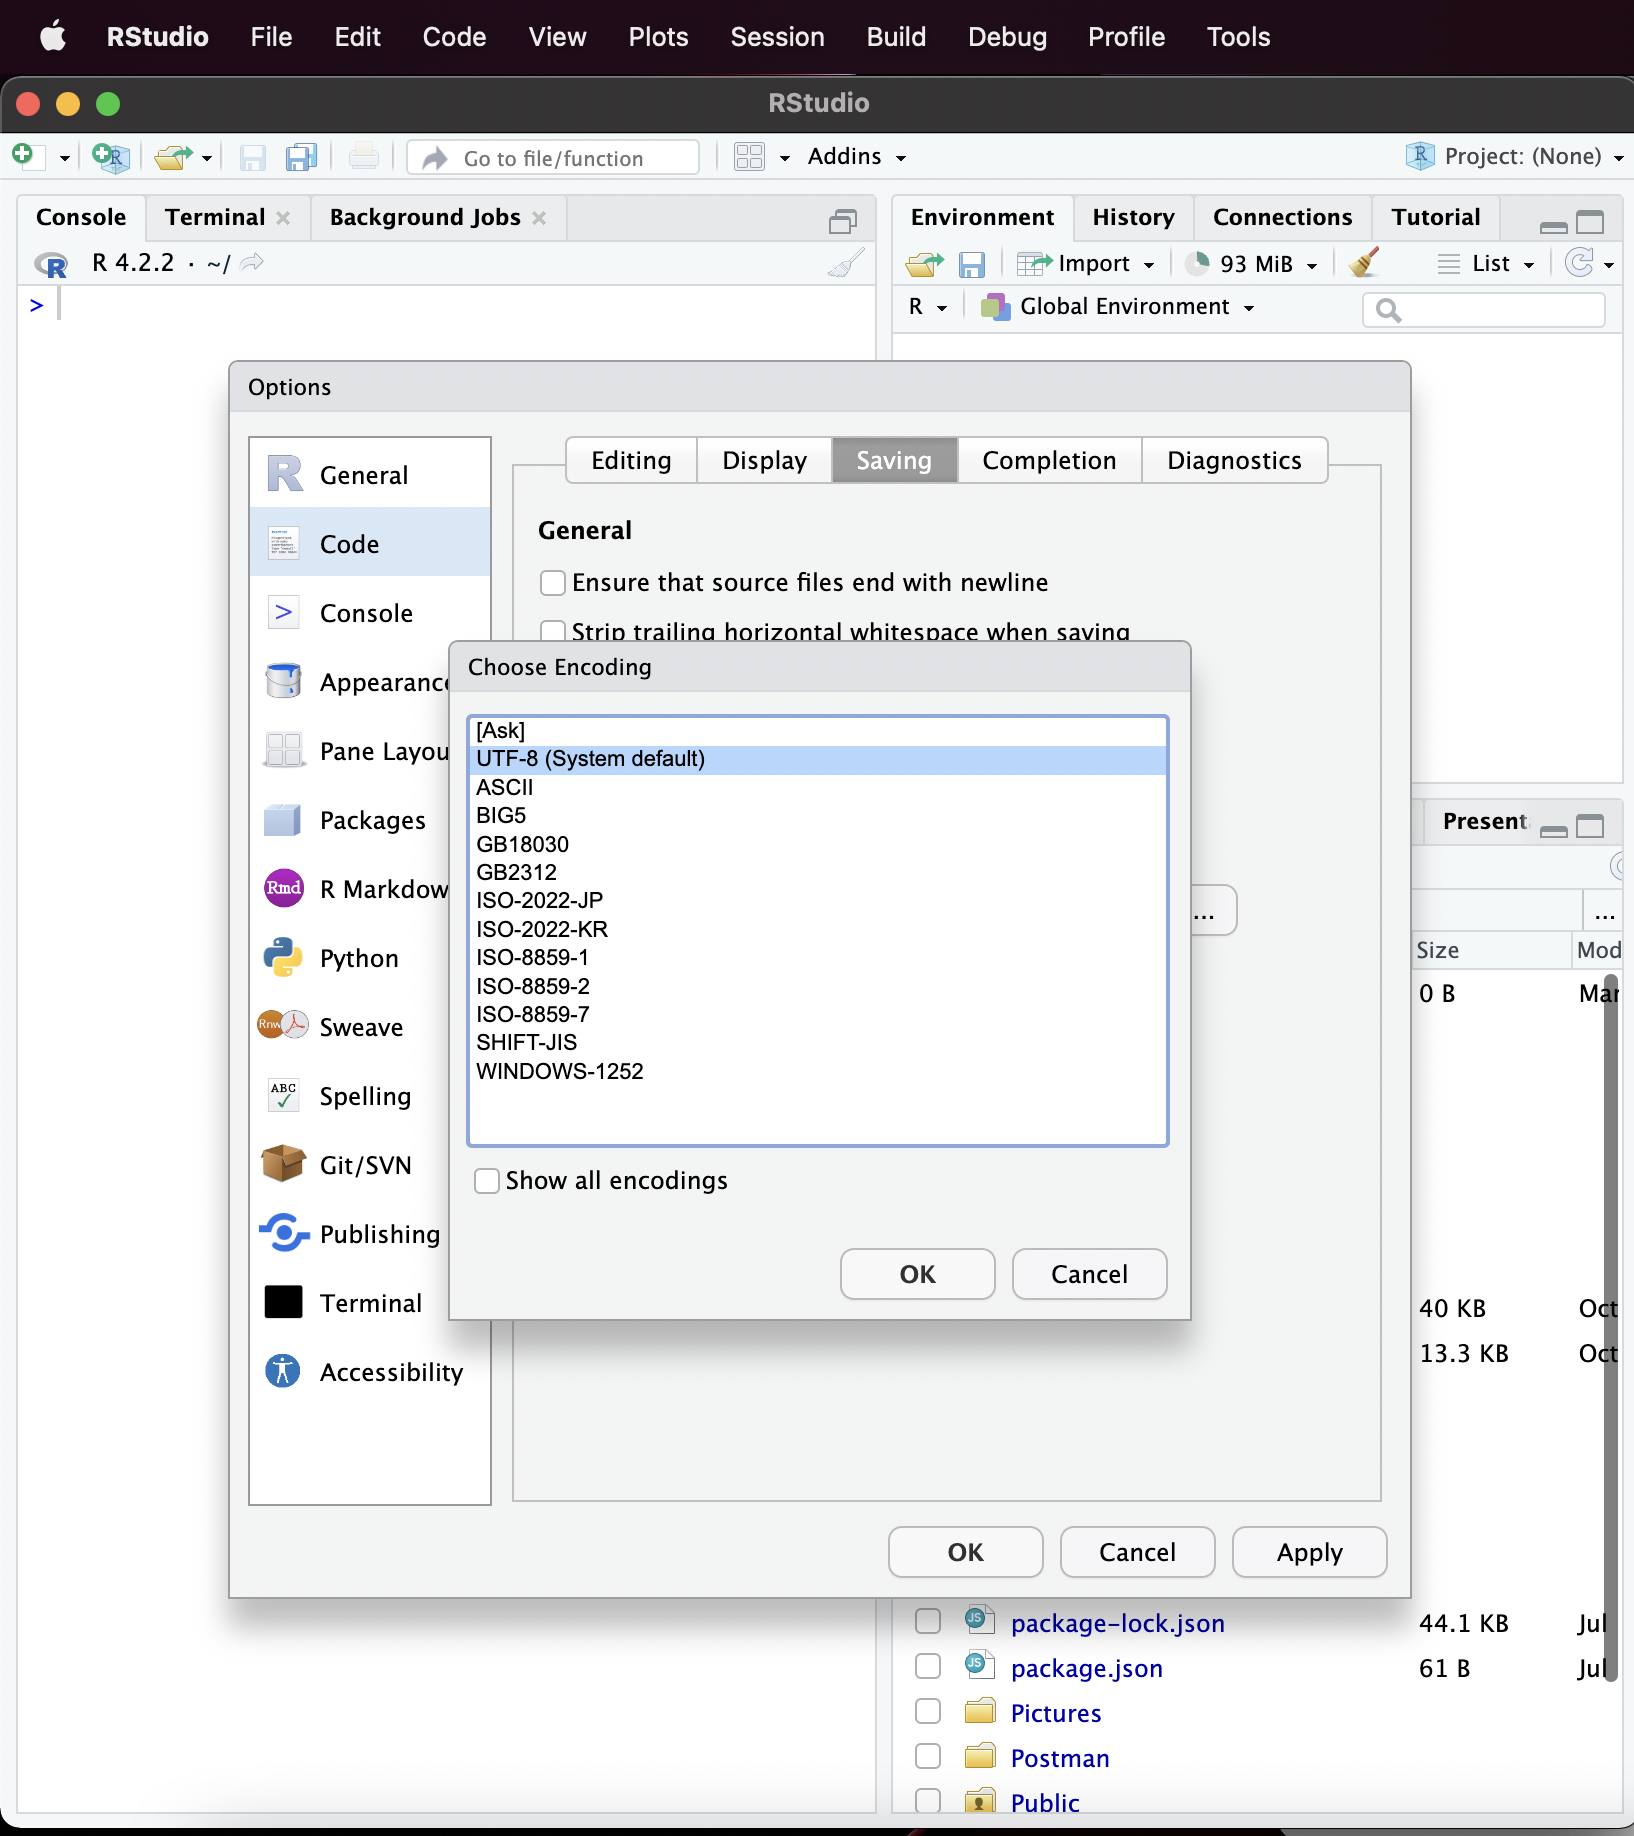The image size is (1634, 1836).
Task: Select [Ask] in the encoding list
Action: (x=817, y=731)
